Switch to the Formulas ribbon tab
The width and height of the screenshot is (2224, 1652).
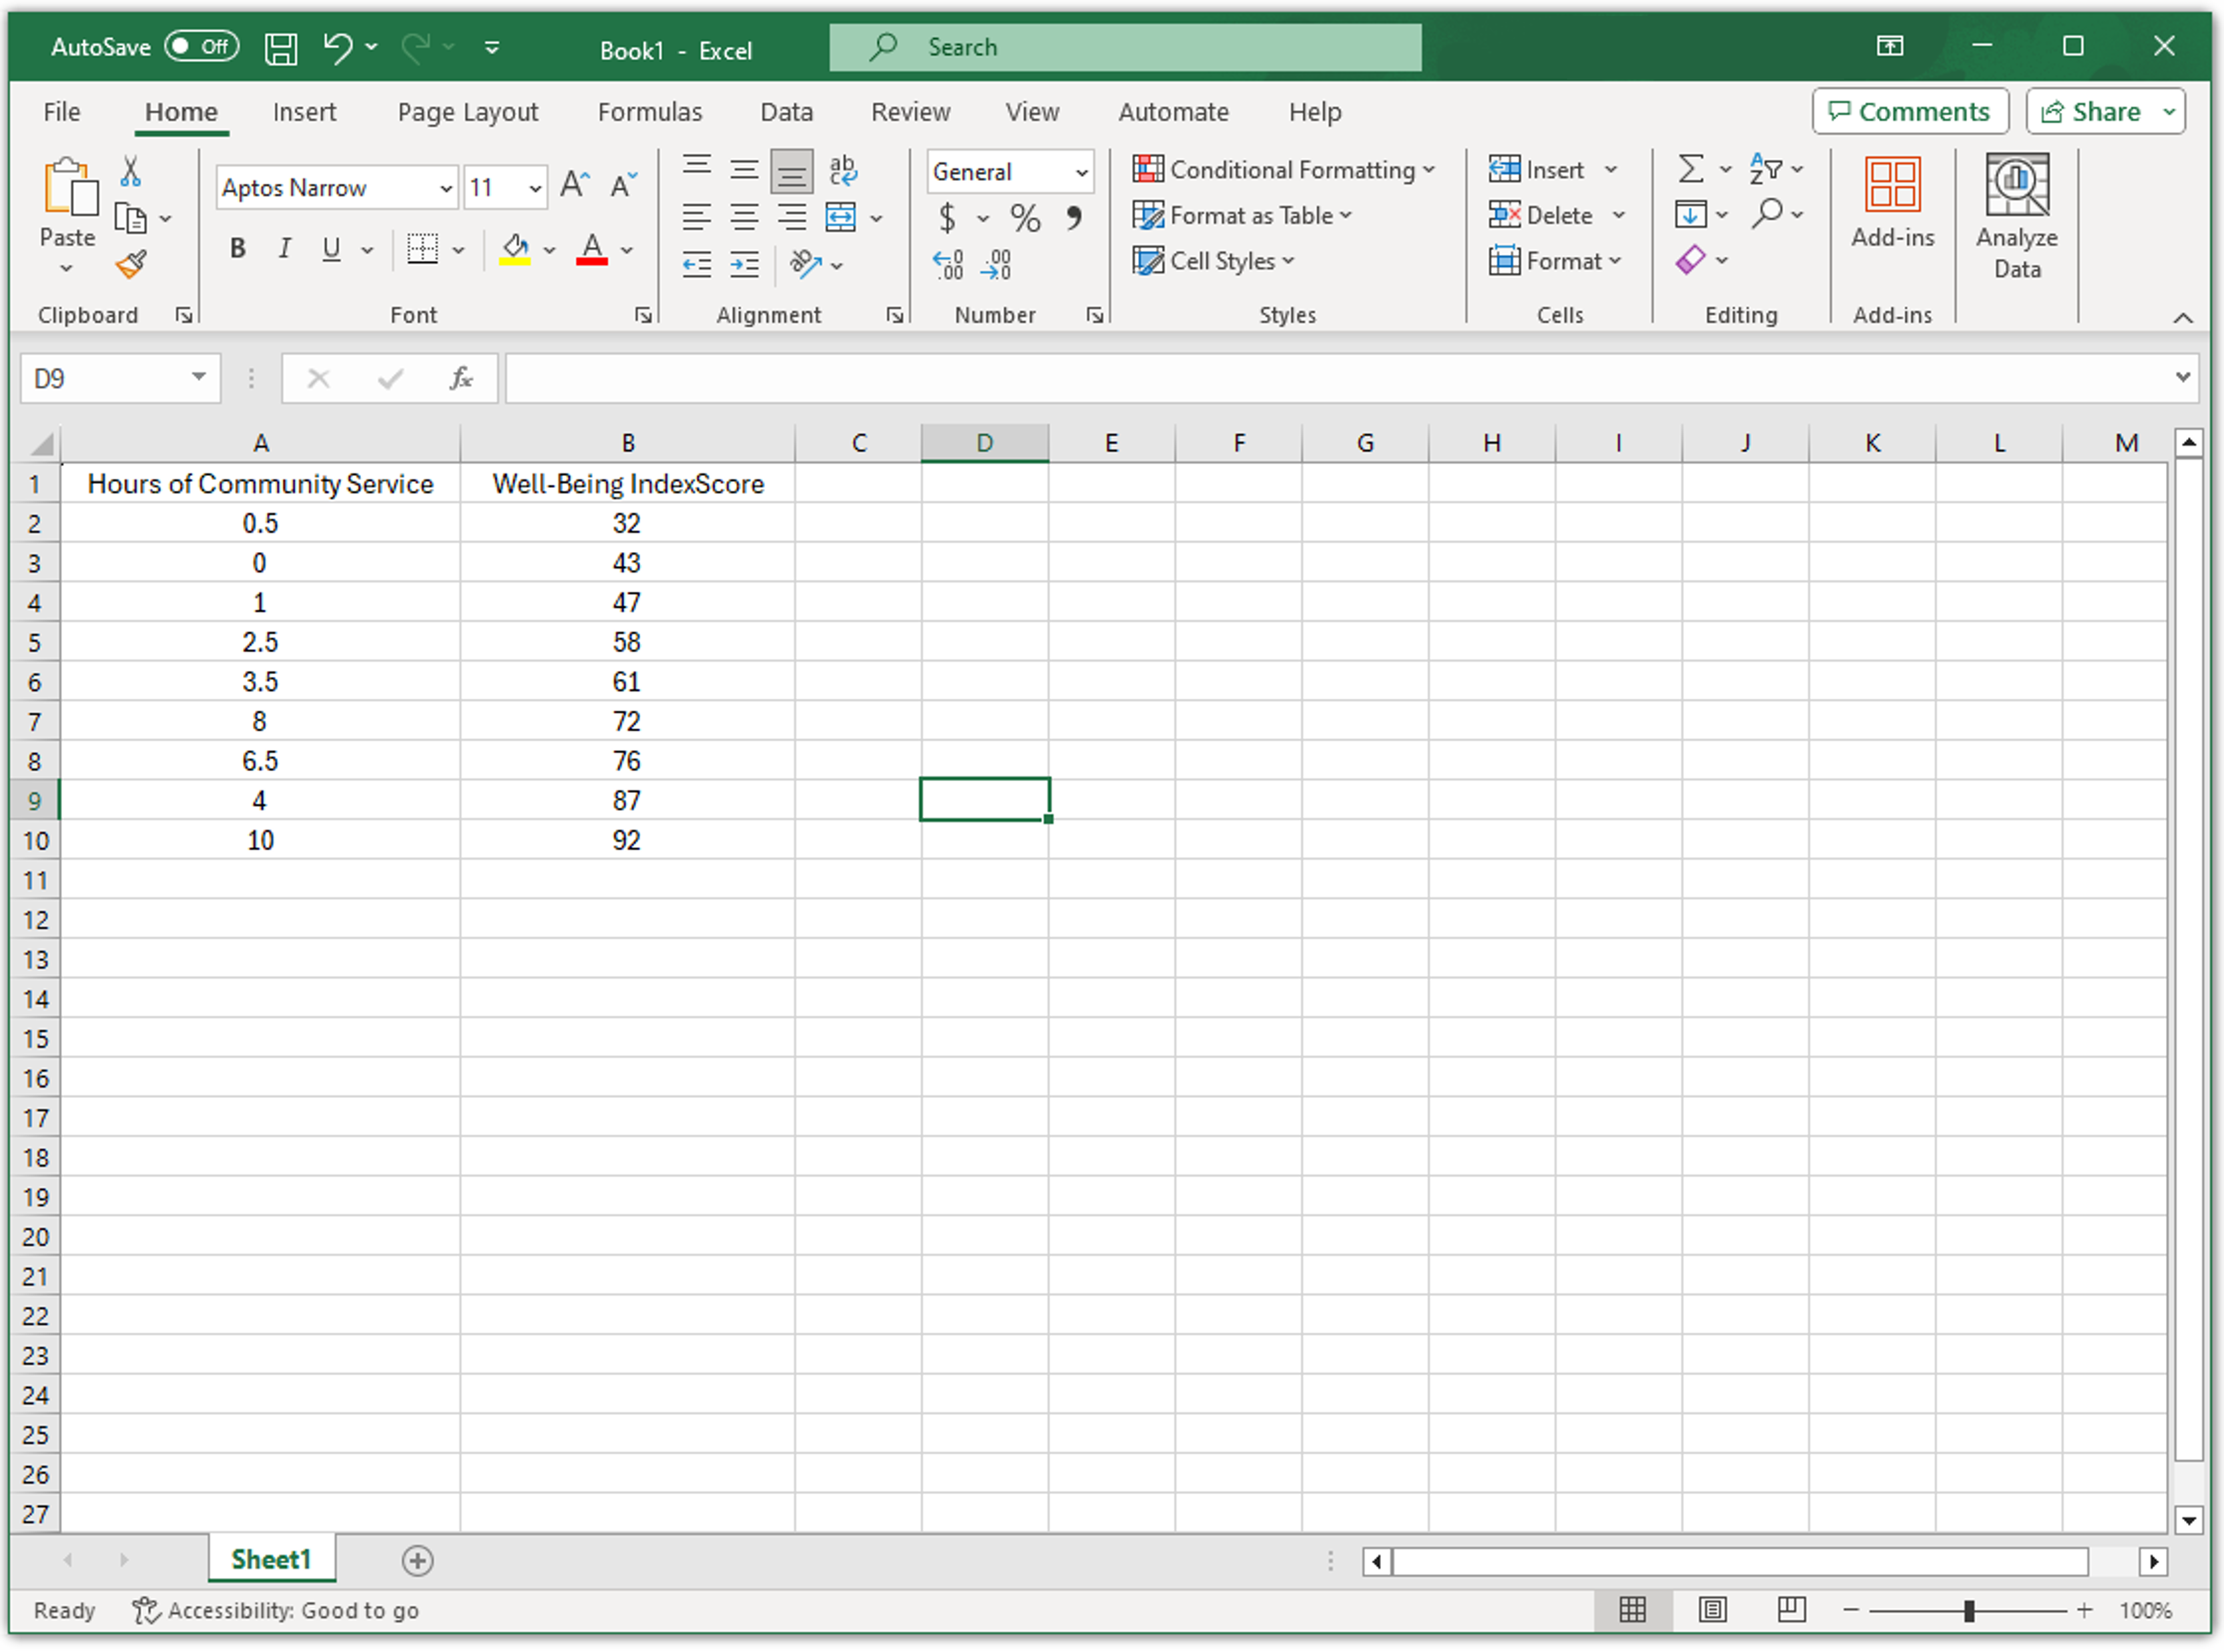[x=650, y=111]
